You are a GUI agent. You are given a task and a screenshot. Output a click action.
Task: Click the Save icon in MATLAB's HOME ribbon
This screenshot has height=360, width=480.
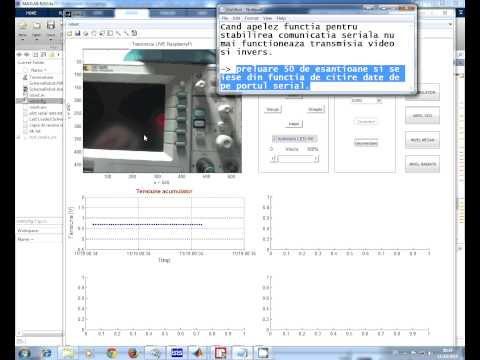pyautogui.click(x=51, y=26)
